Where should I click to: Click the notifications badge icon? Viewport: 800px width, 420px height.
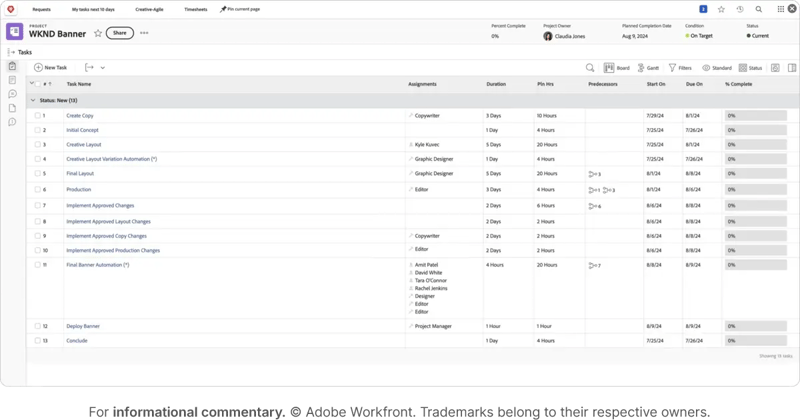703,9
